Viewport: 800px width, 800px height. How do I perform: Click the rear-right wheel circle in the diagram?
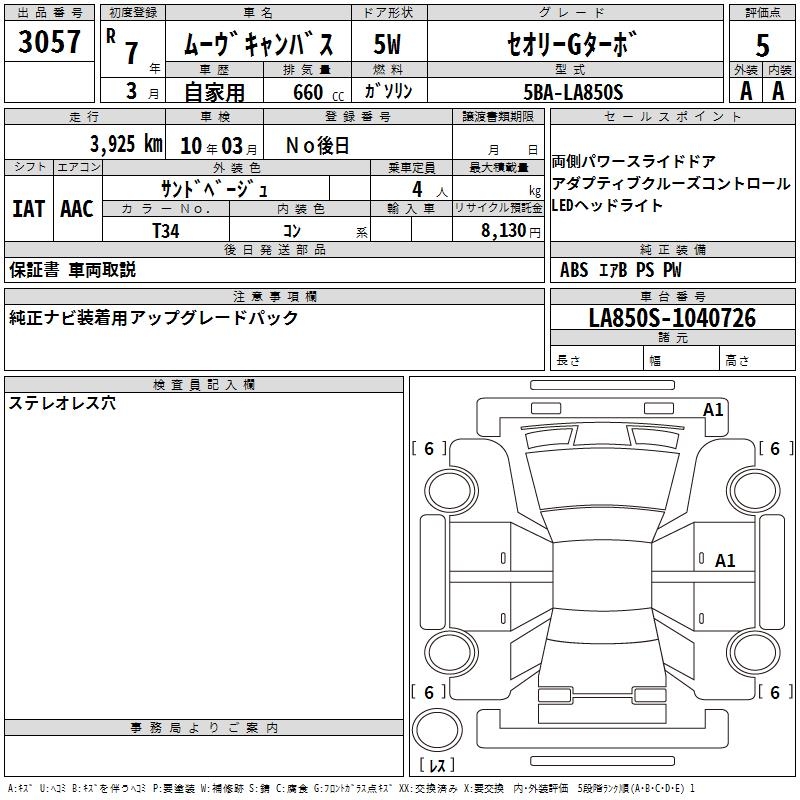[x=753, y=652]
